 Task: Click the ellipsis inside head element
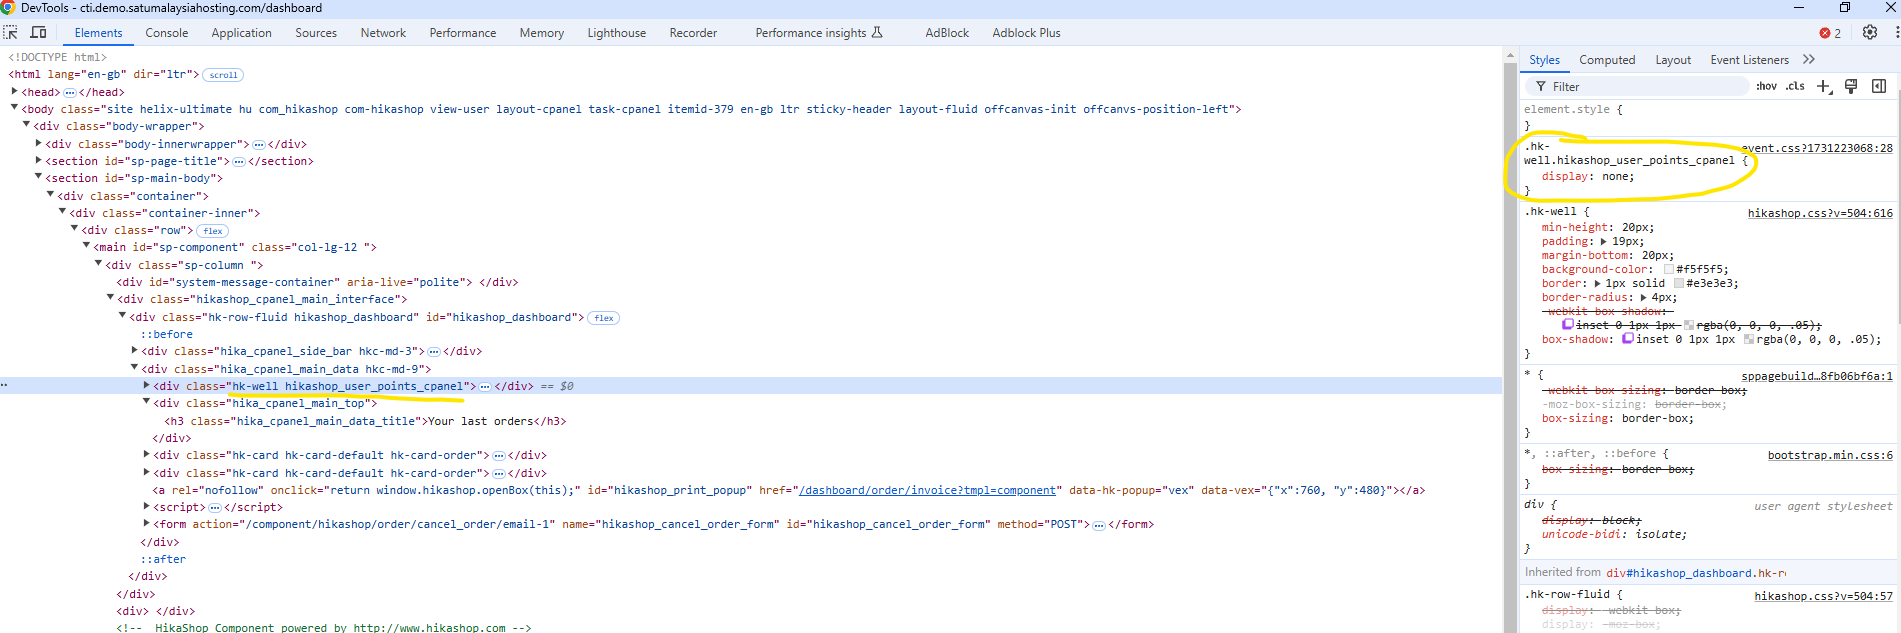[70, 92]
